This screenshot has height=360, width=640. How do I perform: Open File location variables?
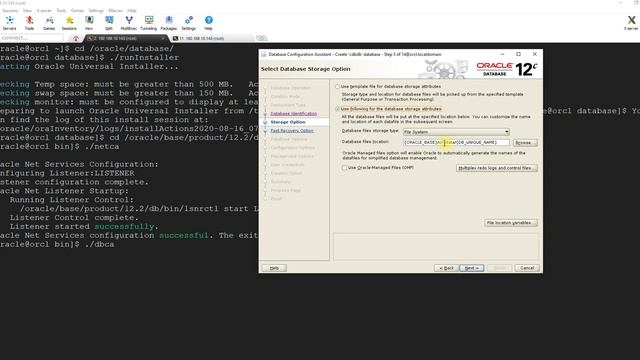point(510,223)
